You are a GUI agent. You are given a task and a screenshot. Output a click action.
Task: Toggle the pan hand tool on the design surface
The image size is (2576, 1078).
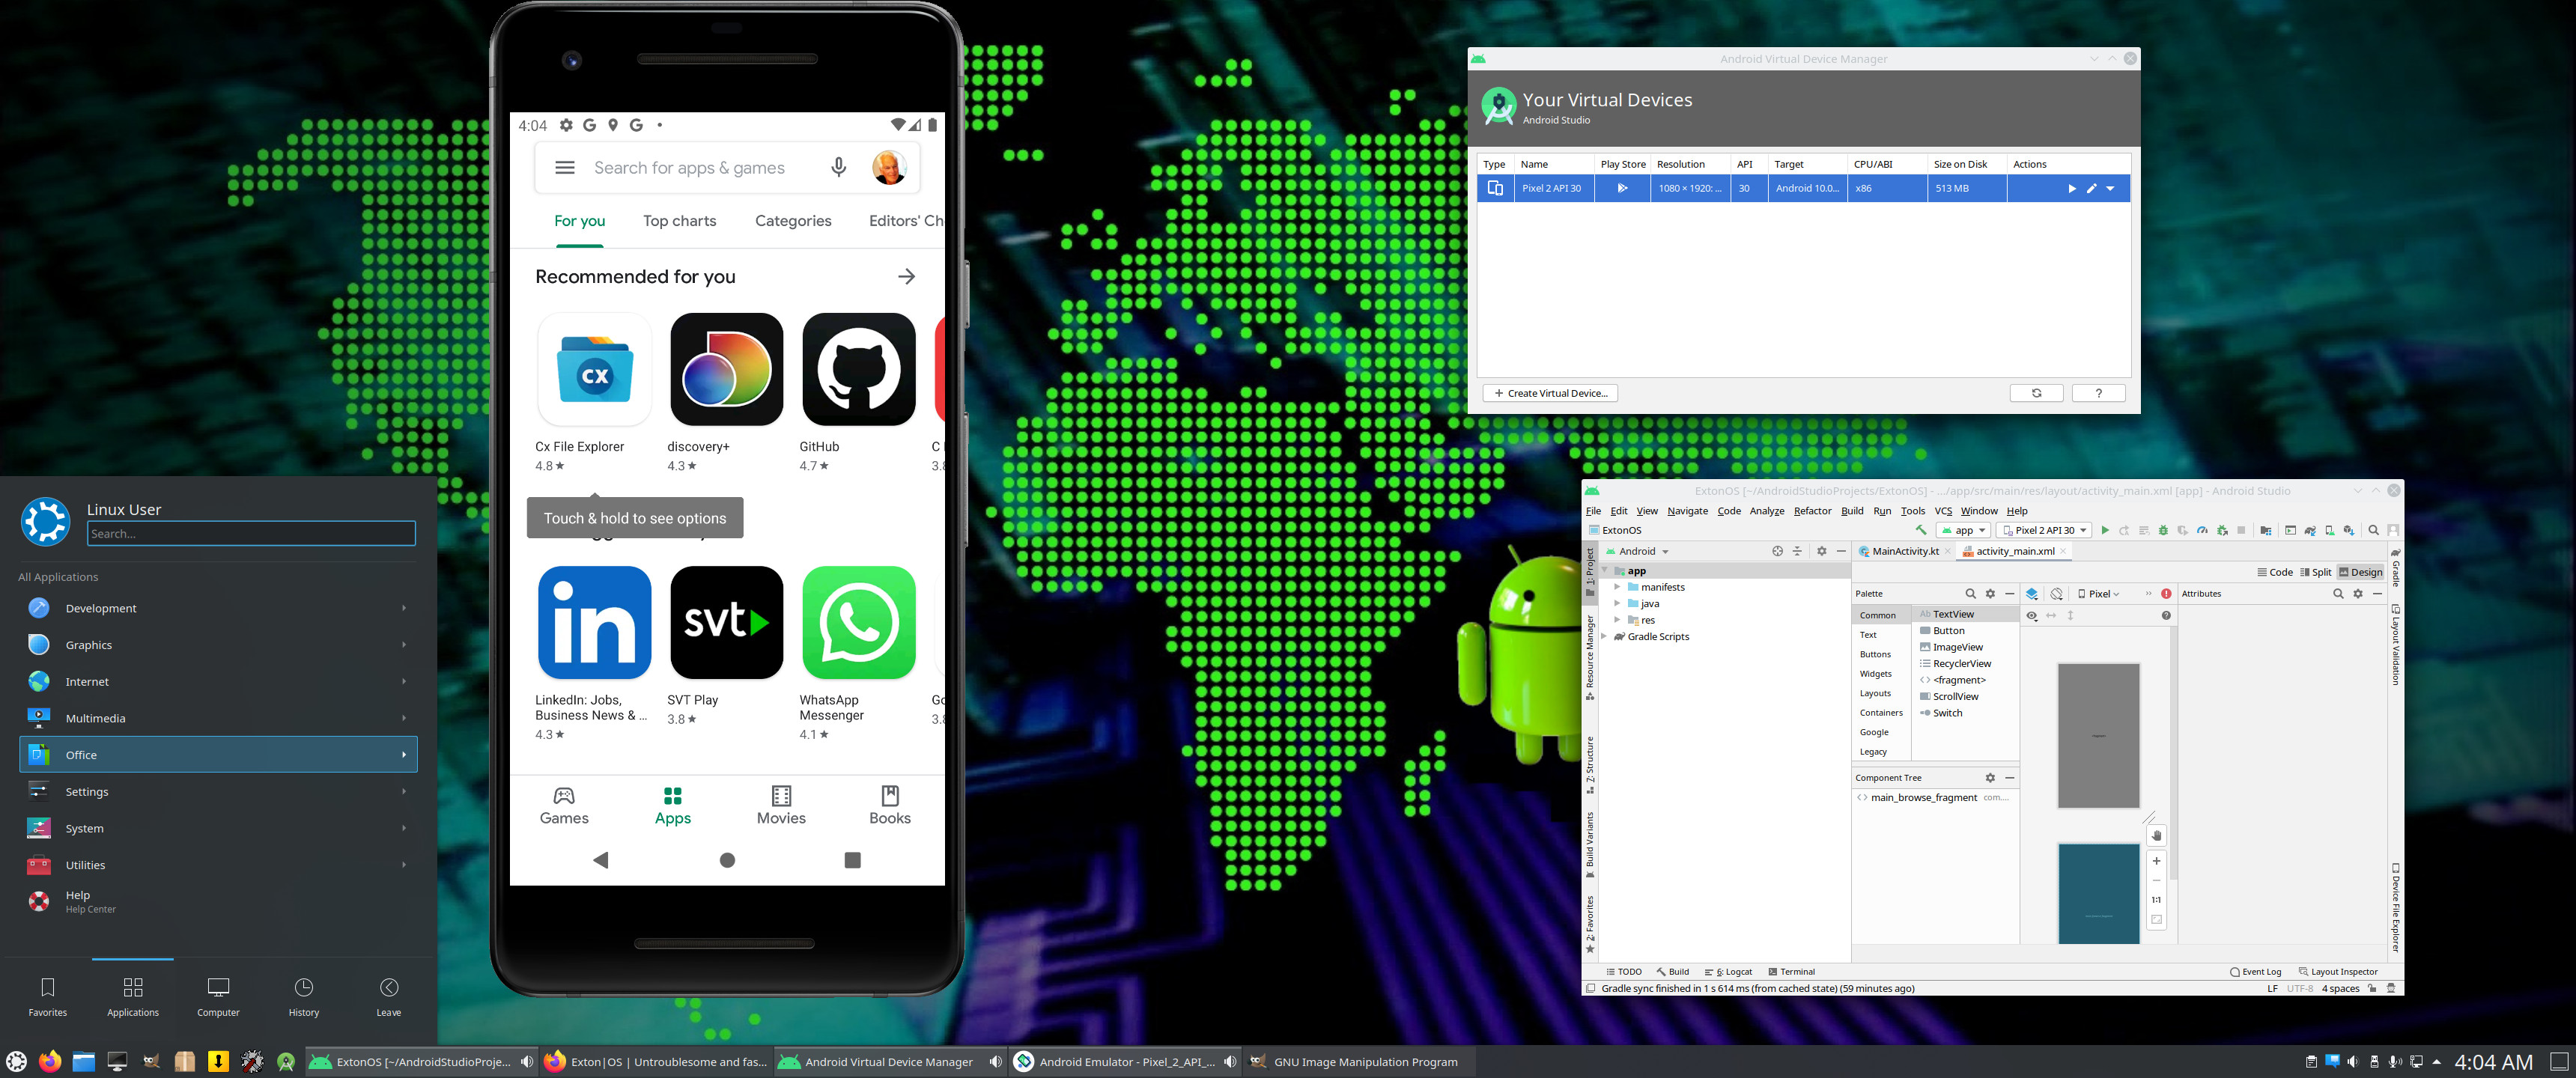[x=2156, y=836]
